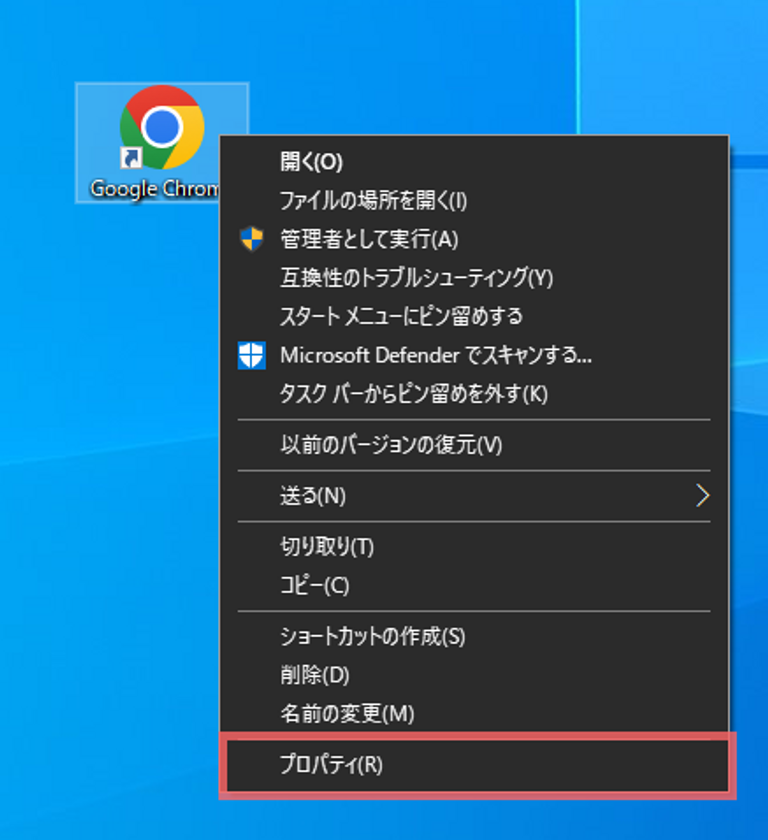768x840 pixels.
Task: Click the shield icon beside 管理者として実行
Action: coord(251,239)
